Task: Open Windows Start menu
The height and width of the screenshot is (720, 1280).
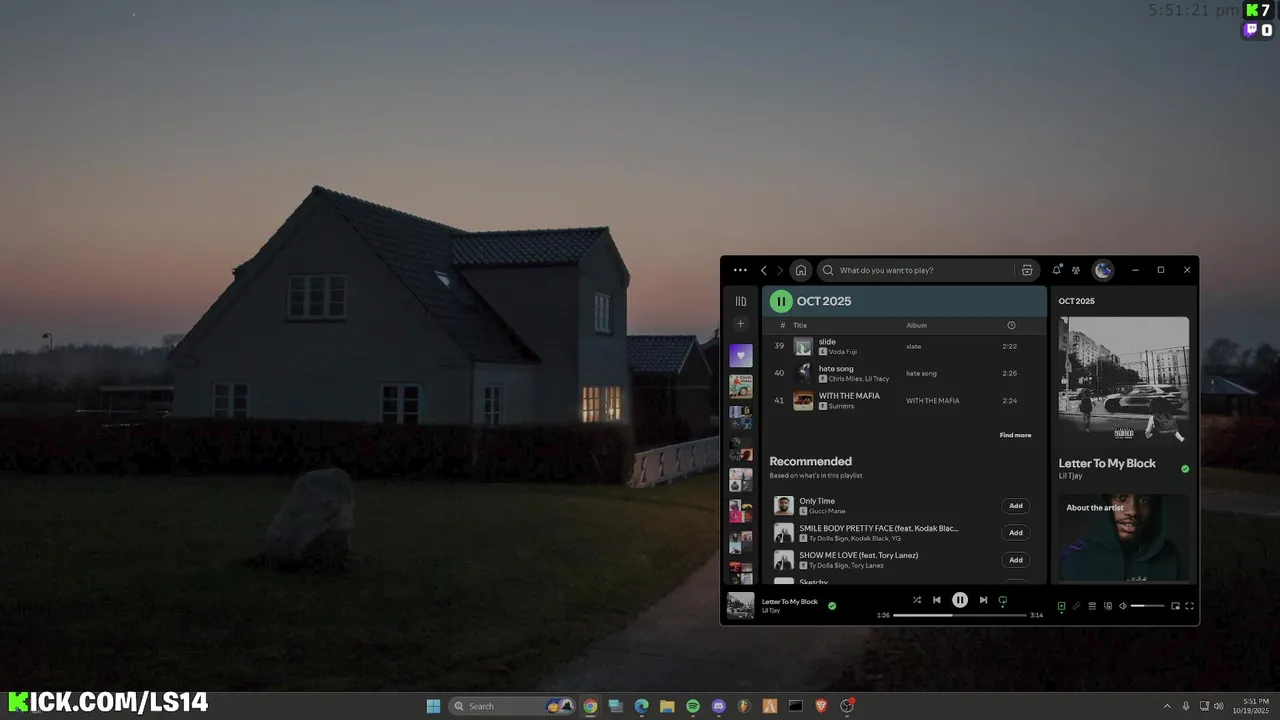Action: [x=434, y=706]
